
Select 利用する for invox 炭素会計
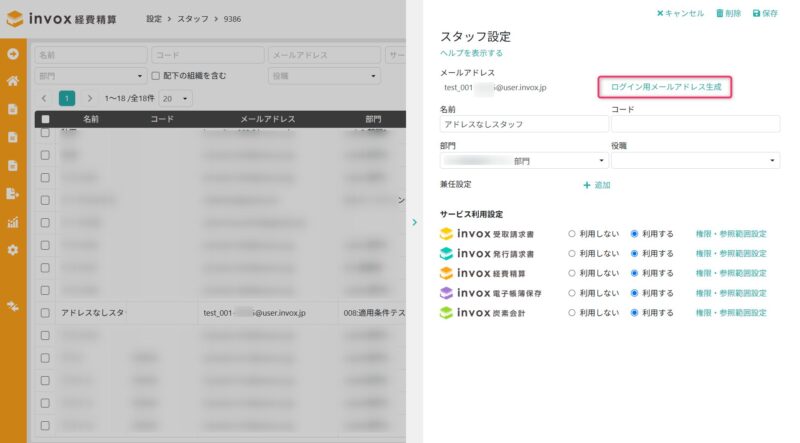point(634,313)
